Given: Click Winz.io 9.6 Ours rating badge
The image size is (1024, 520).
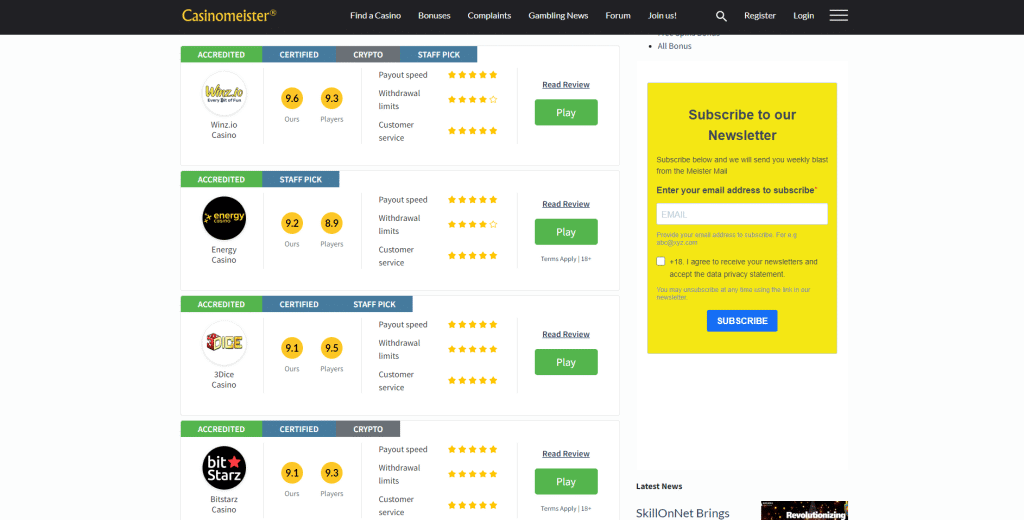Looking at the screenshot, I should (292, 99).
